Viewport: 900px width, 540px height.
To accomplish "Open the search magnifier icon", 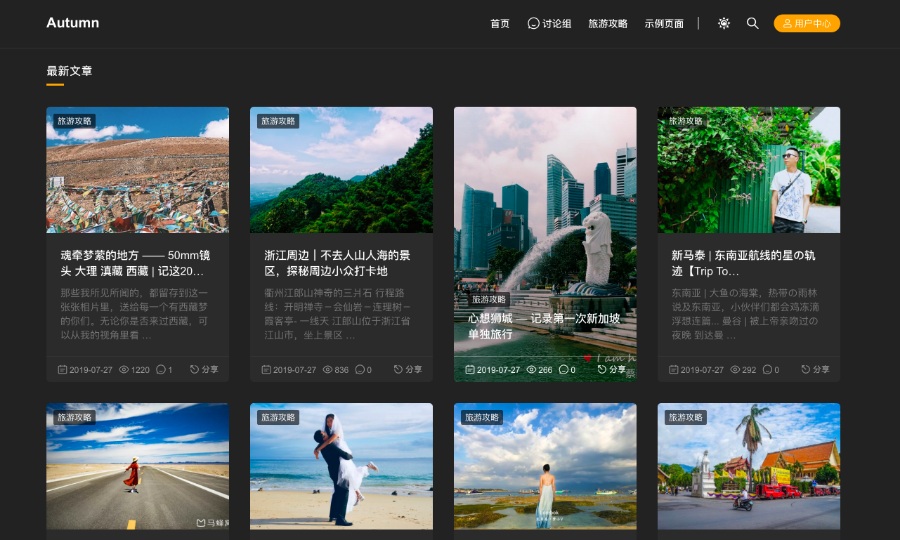I will click(753, 23).
